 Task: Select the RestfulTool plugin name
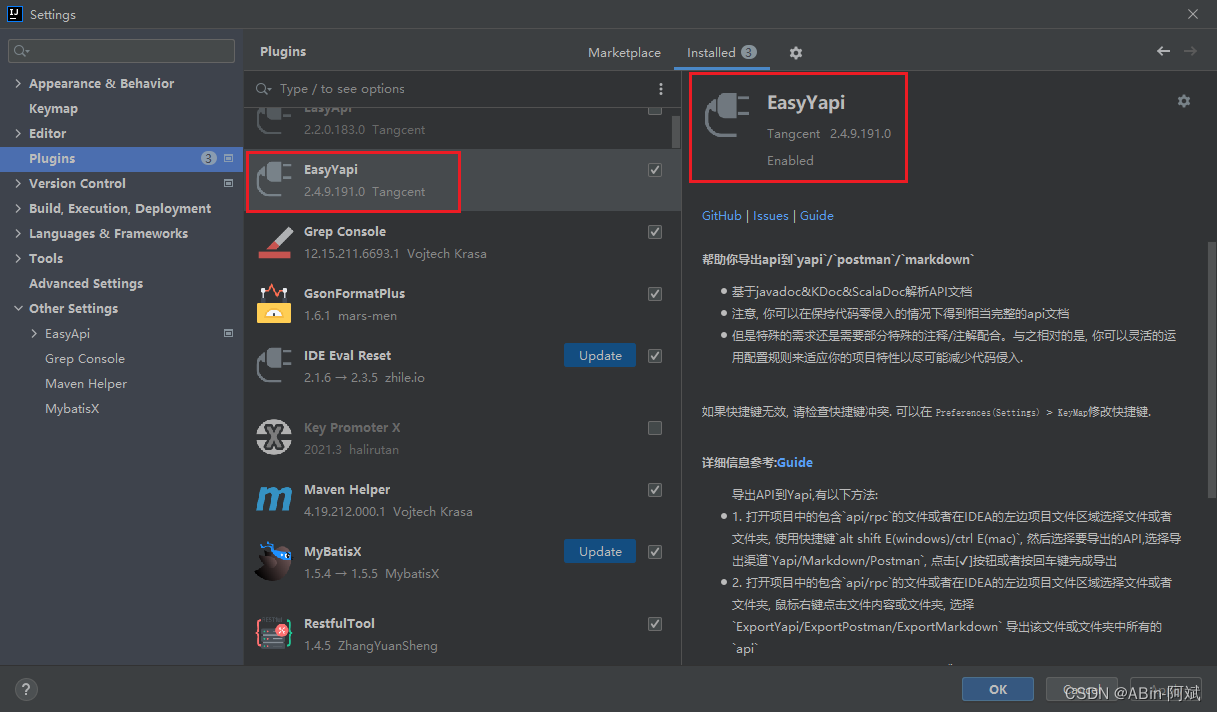click(x=339, y=624)
